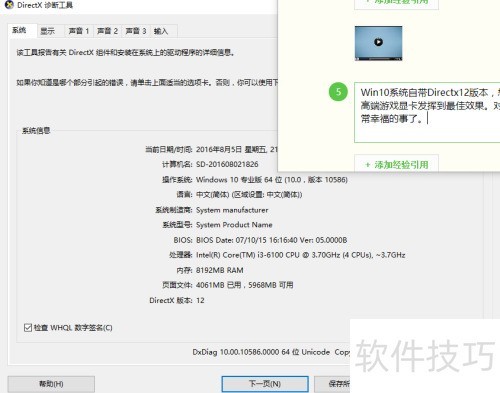Click the 下一页(N) button

(x=265, y=384)
